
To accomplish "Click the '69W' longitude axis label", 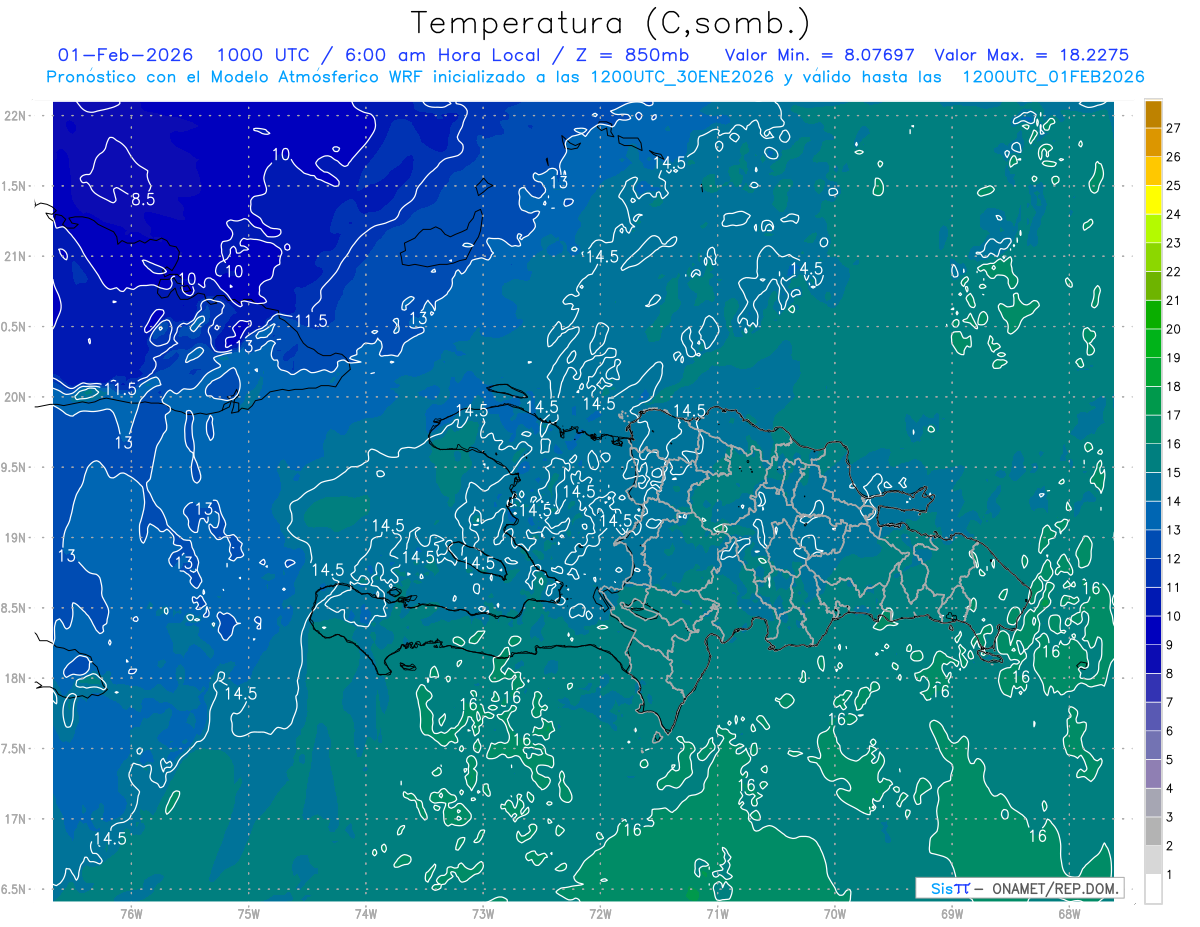I will pyautogui.click(x=952, y=913).
